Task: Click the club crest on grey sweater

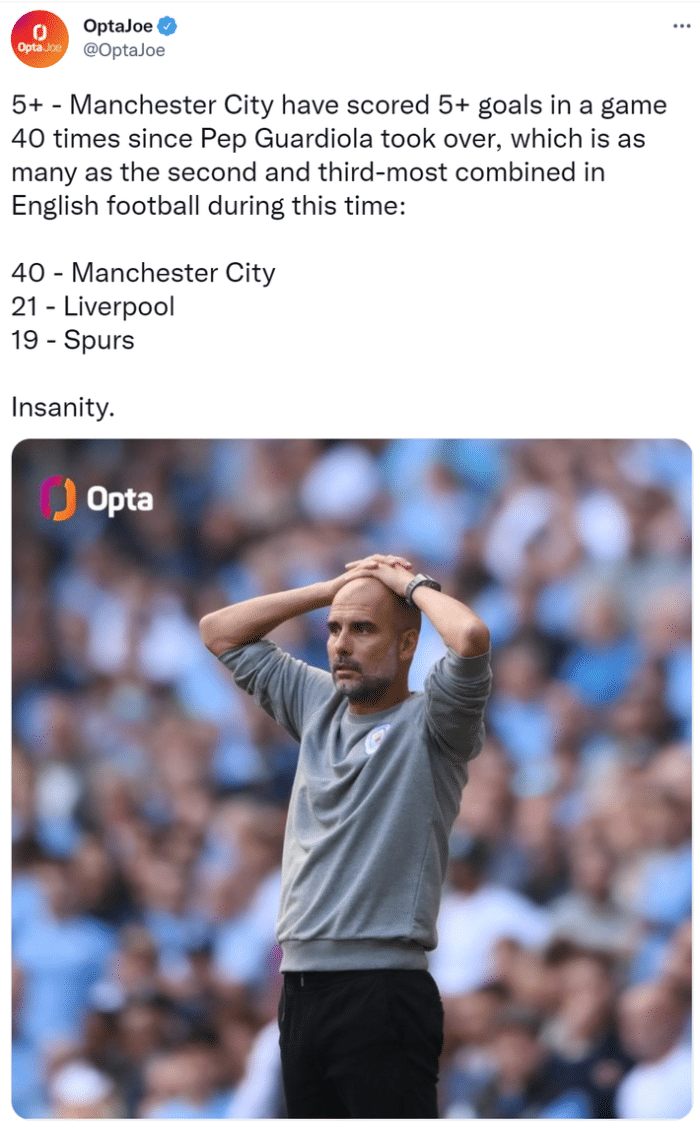Action: point(377,740)
